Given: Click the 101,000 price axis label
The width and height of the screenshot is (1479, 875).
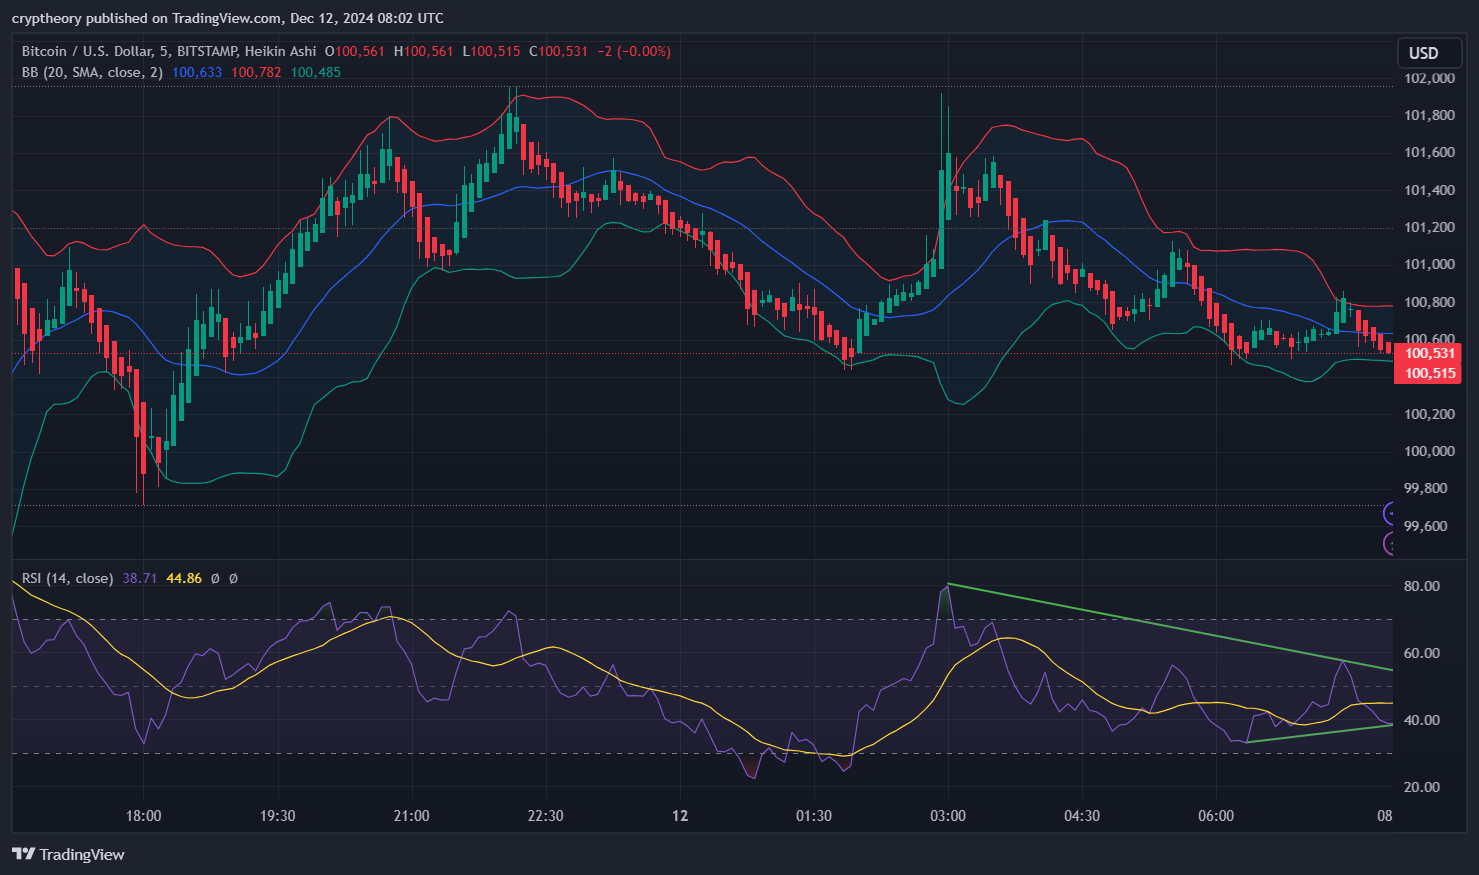Looking at the screenshot, I should (1429, 264).
